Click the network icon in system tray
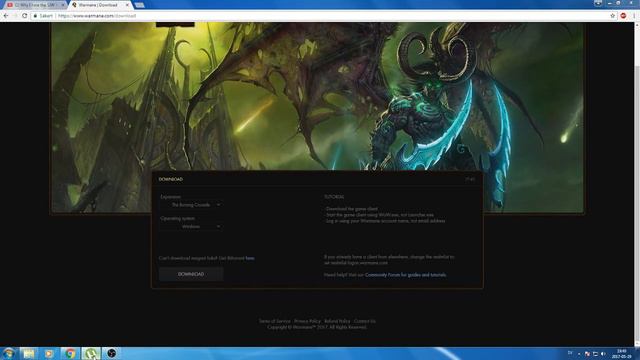Screen dimensions: 640x360 point(595,354)
